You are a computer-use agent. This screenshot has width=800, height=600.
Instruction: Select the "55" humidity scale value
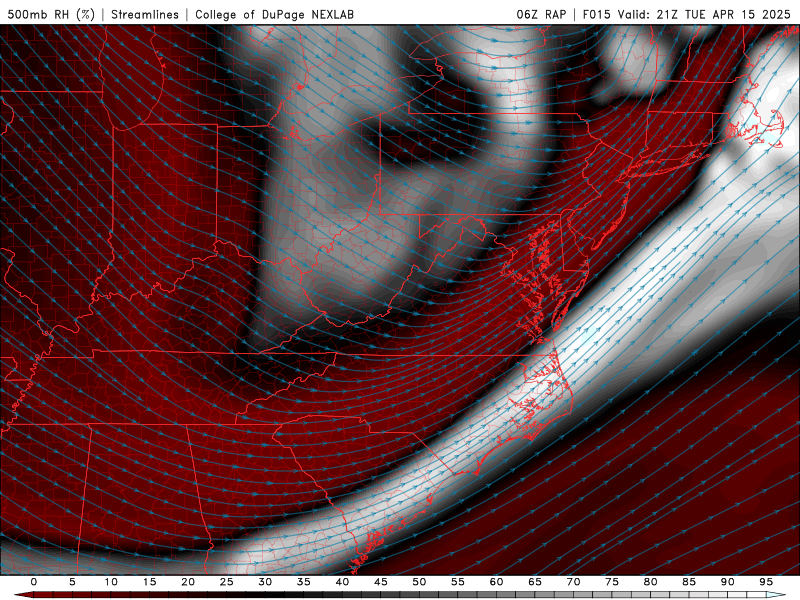[x=458, y=582]
